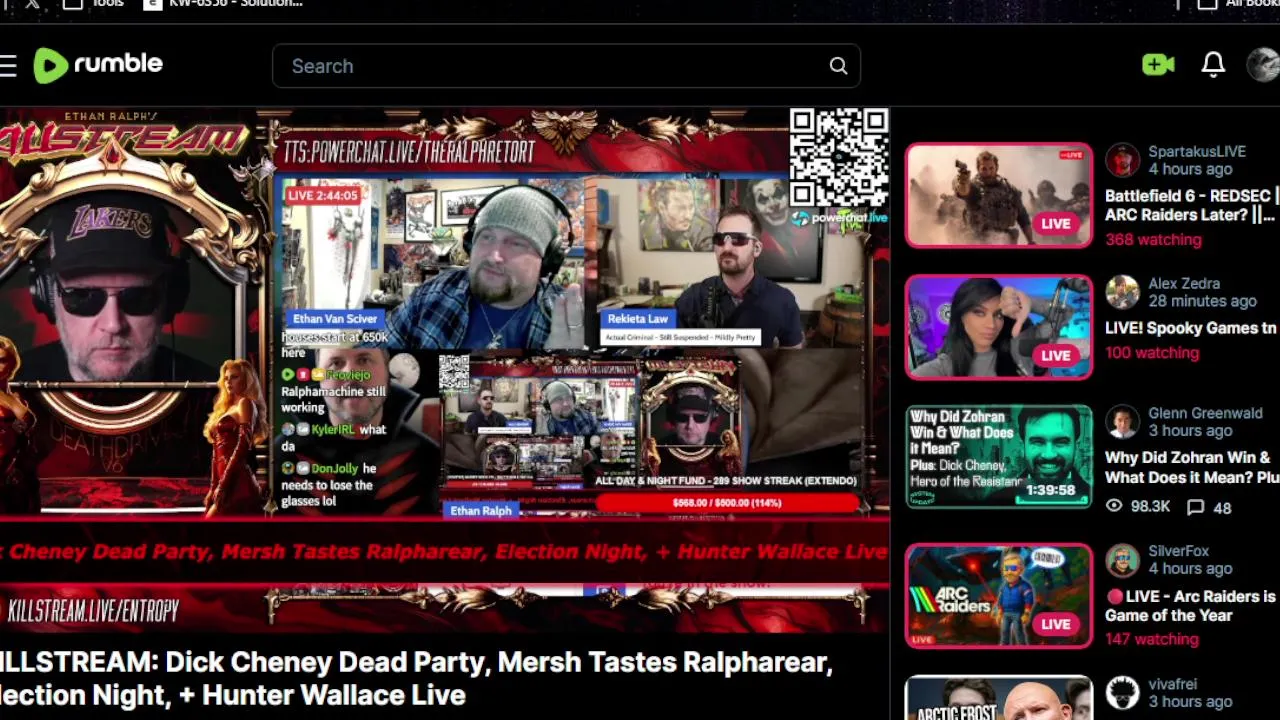The height and width of the screenshot is (720, 1280).
Task: Click the LIVE 2:44:05 badge in video
Action: pos(322,195)
